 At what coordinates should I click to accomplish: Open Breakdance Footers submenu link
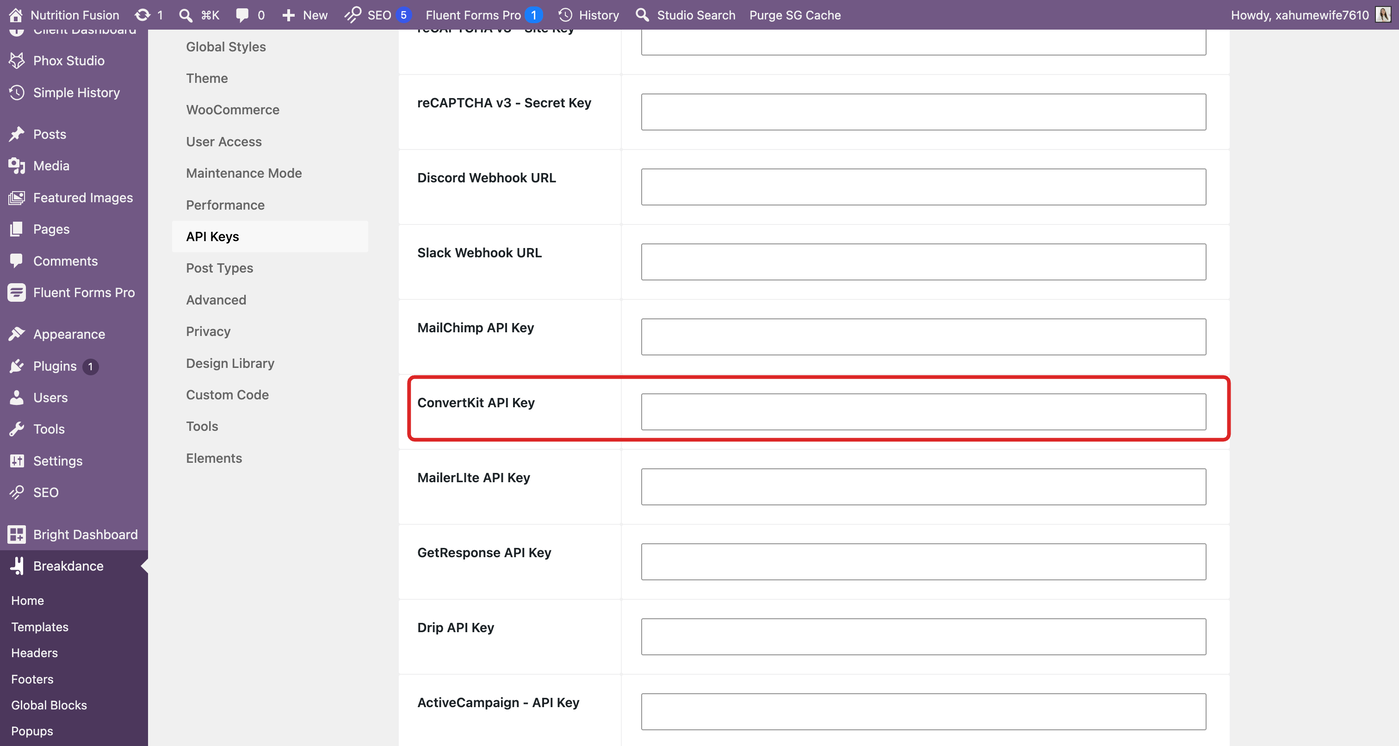click(x=34, y=679)
